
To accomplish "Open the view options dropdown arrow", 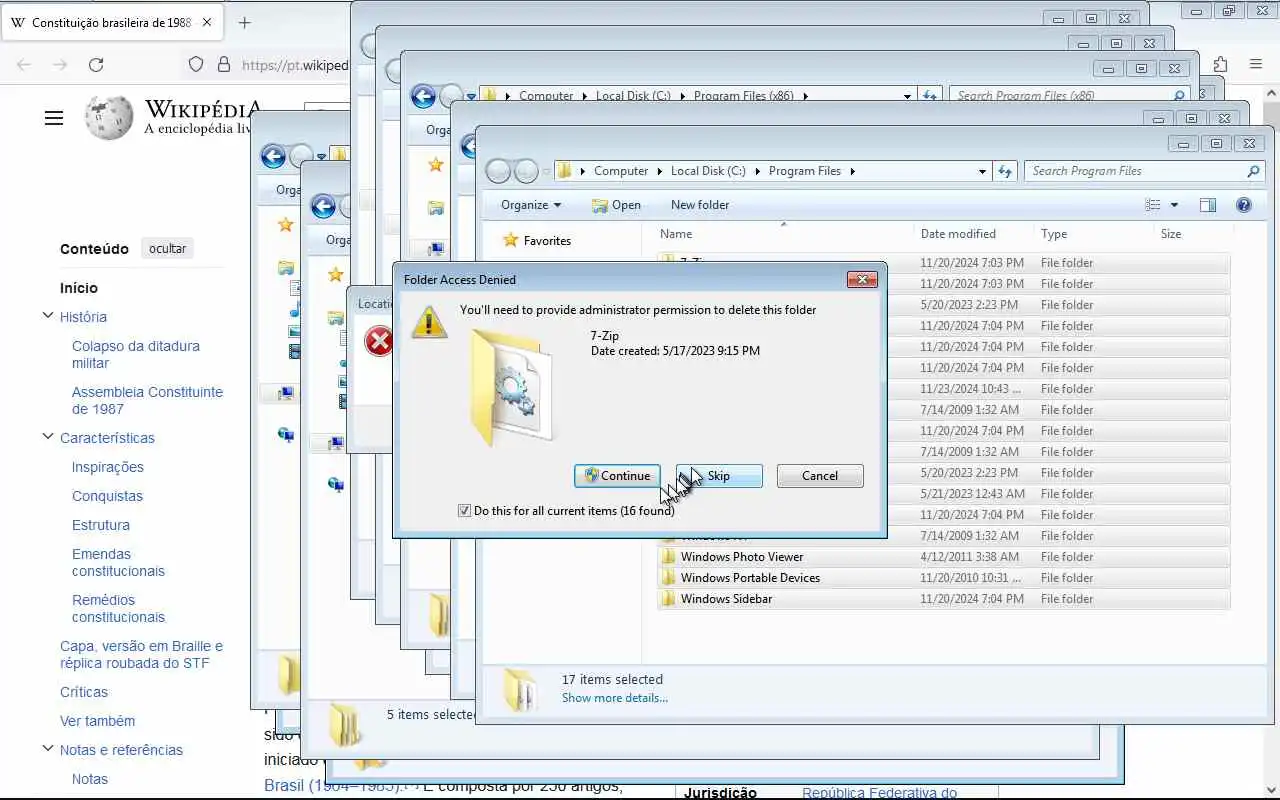I will (x=1174, y=205).
